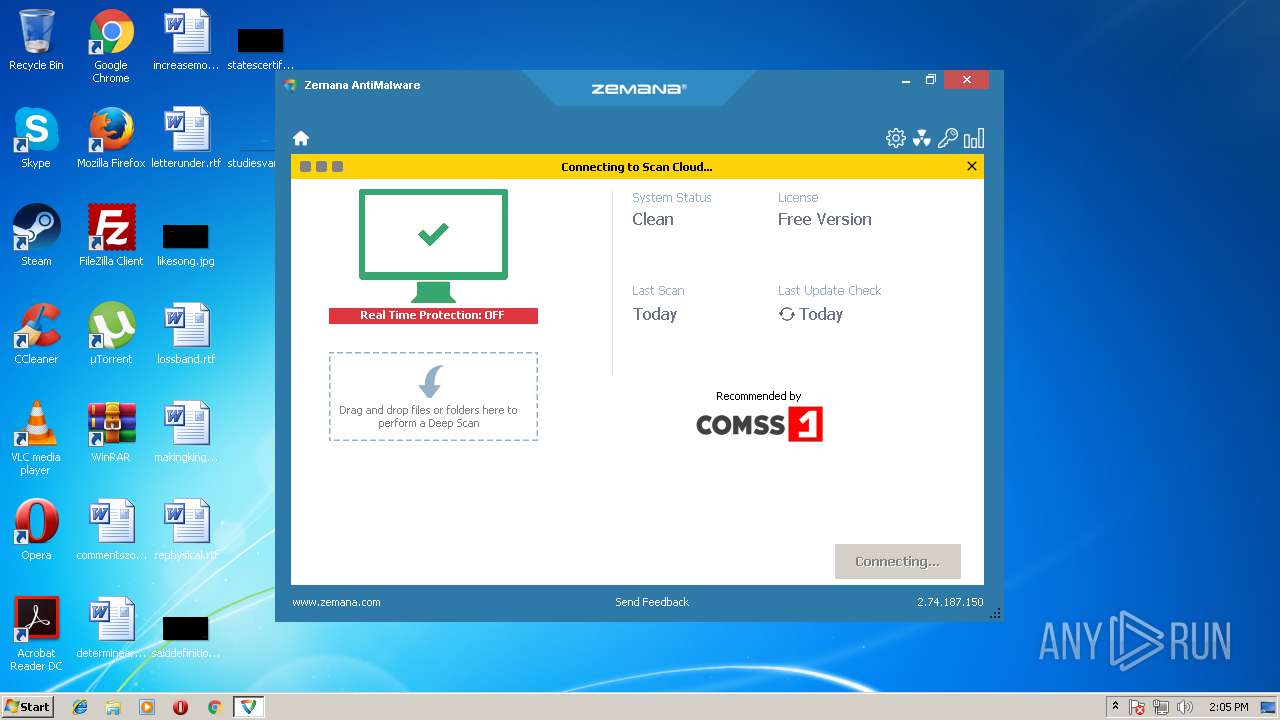
Task: Open the Windows Start menu
Action: pyautogui.click(x=28, y=707)
